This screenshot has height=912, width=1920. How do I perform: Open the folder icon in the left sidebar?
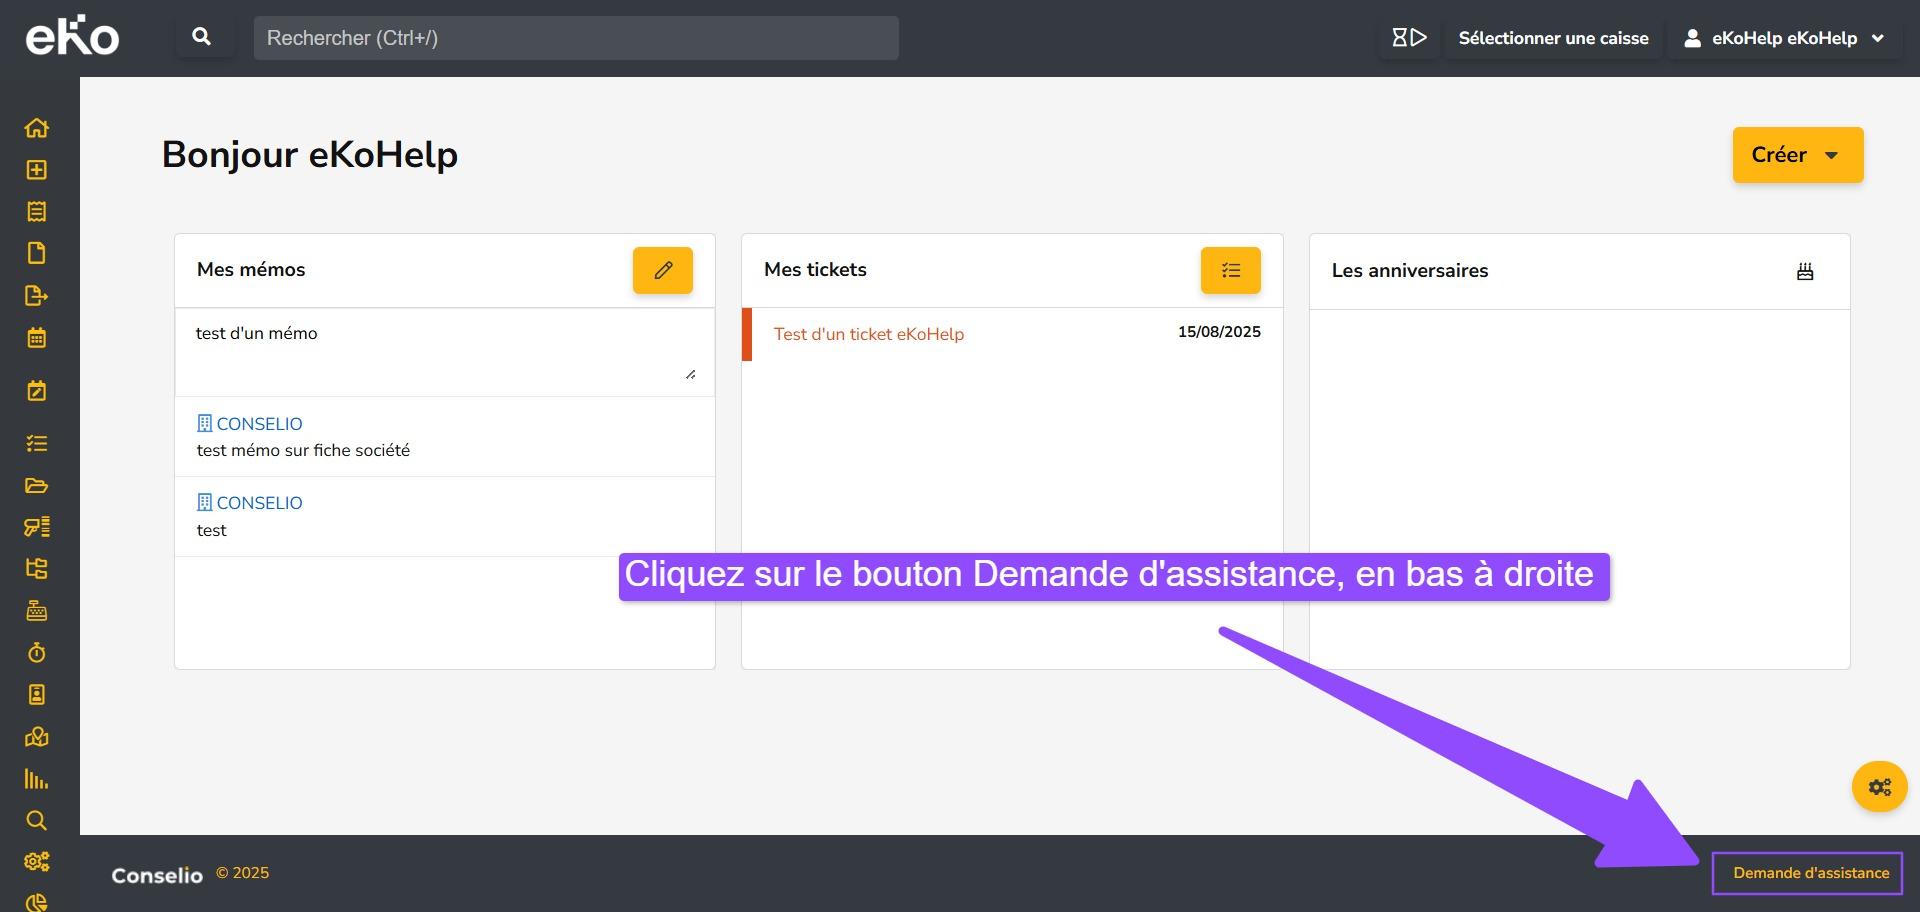coord(37,485)
